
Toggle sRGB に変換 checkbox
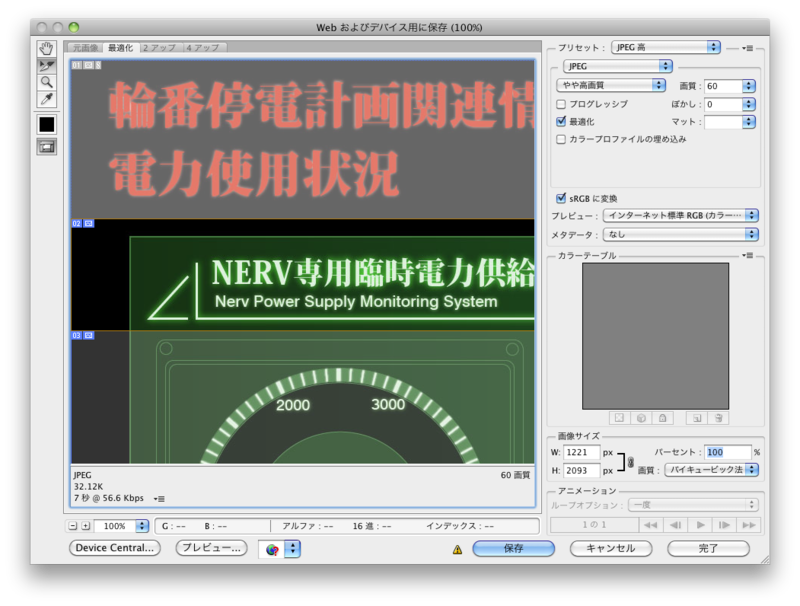click(x=561, y=198)
